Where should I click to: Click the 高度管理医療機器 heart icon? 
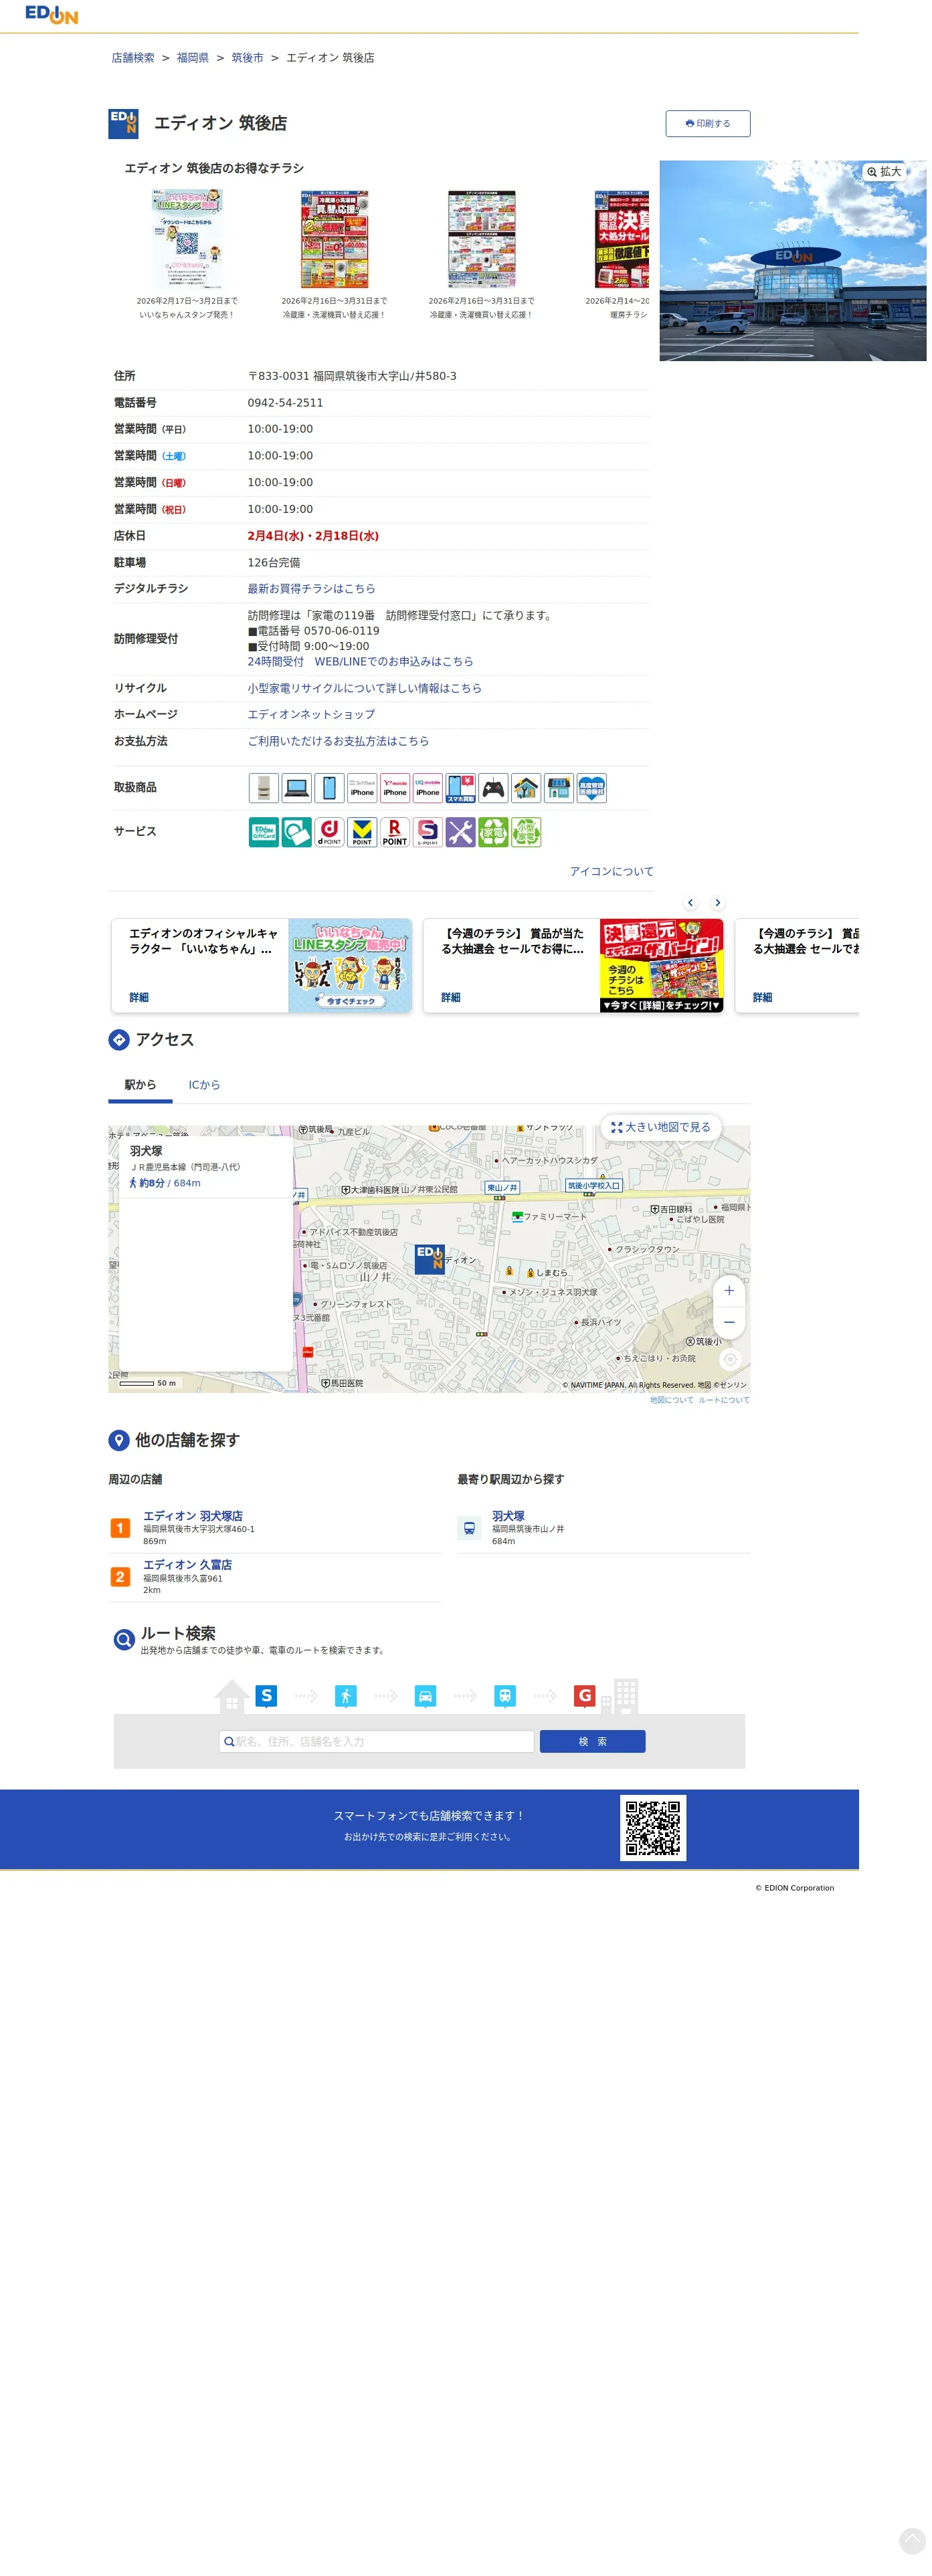tap(592, 789)
